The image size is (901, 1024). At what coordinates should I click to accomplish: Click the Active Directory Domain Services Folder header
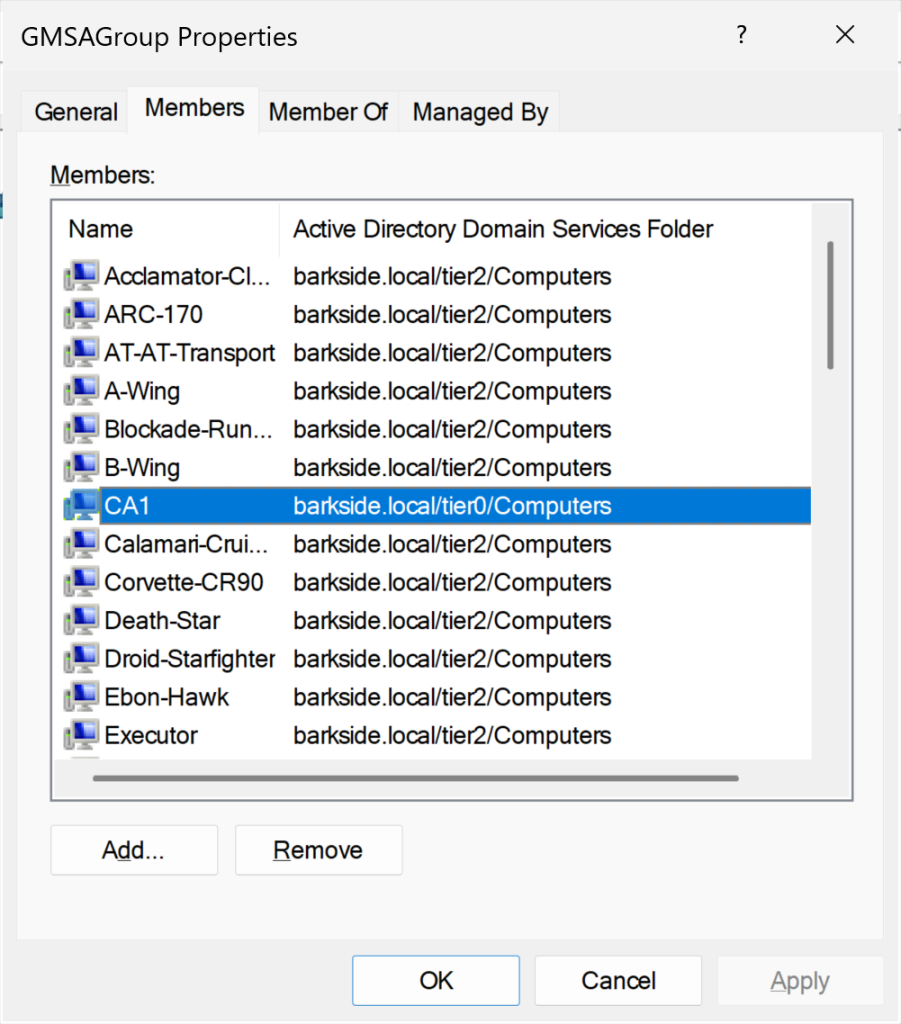tap(503, 229)
